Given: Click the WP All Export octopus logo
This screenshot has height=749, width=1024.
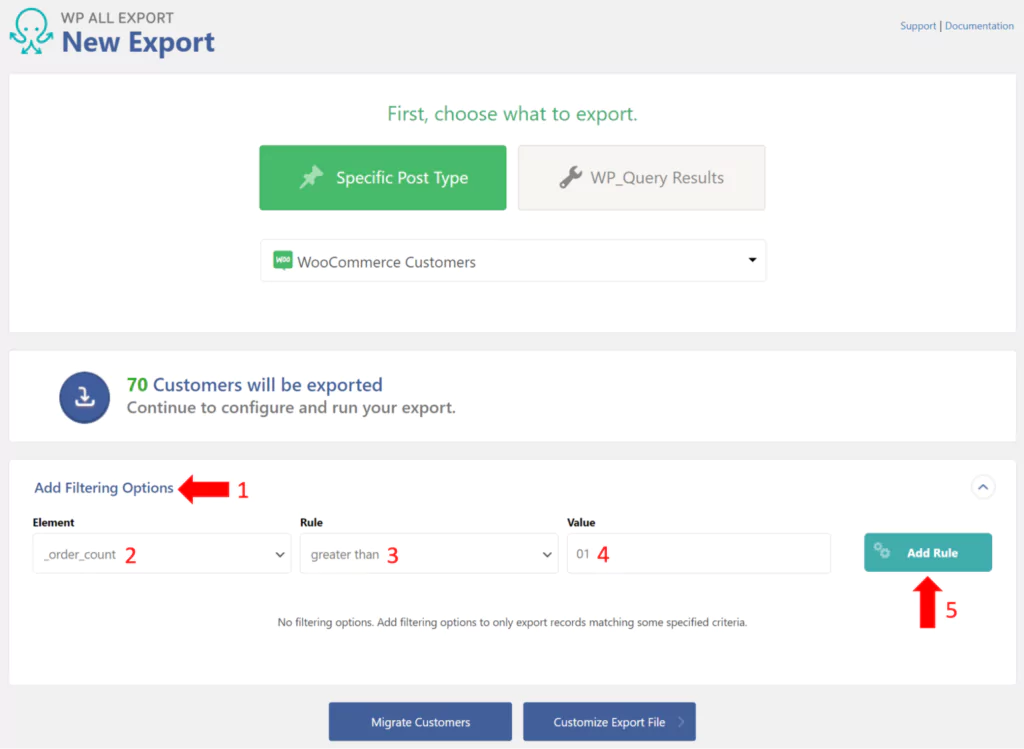Looking at the screenshot, I should pos(31,31).
